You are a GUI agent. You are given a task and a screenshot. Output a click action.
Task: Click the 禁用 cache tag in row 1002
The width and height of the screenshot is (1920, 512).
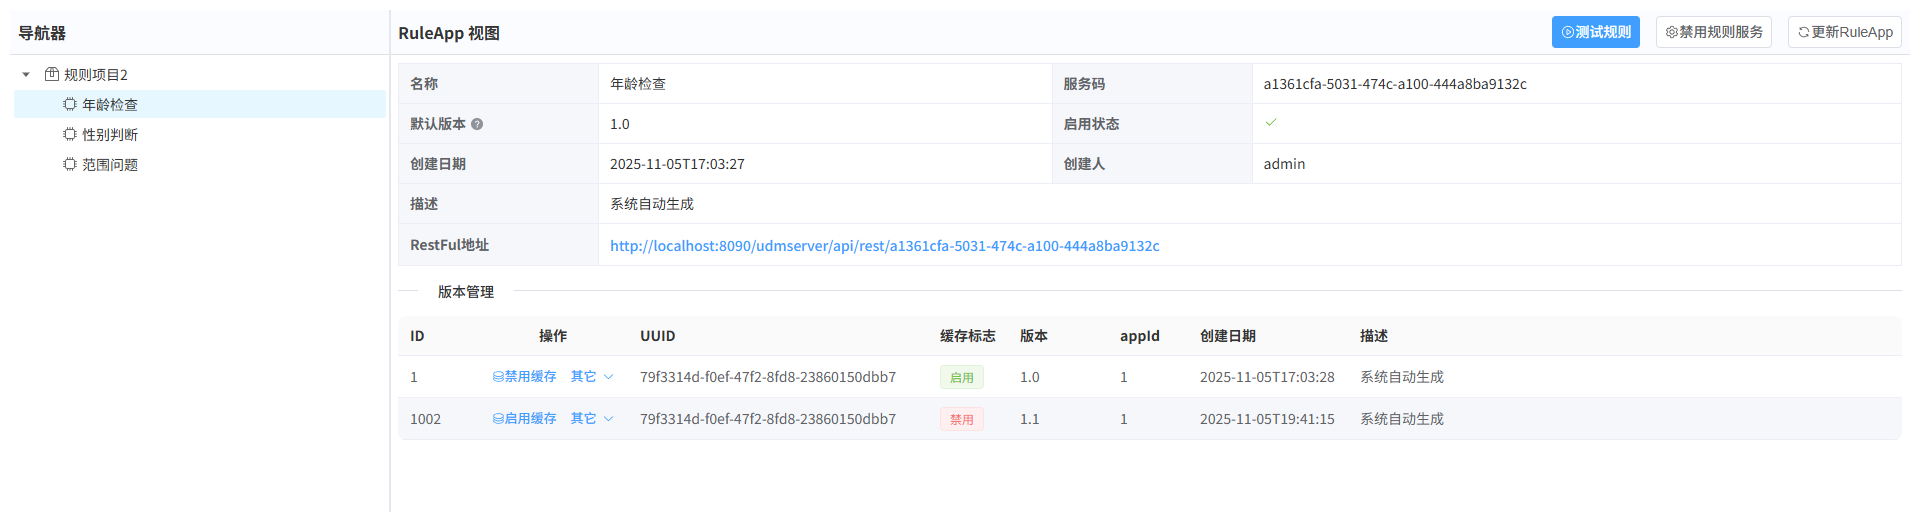[x=961, y=419]
